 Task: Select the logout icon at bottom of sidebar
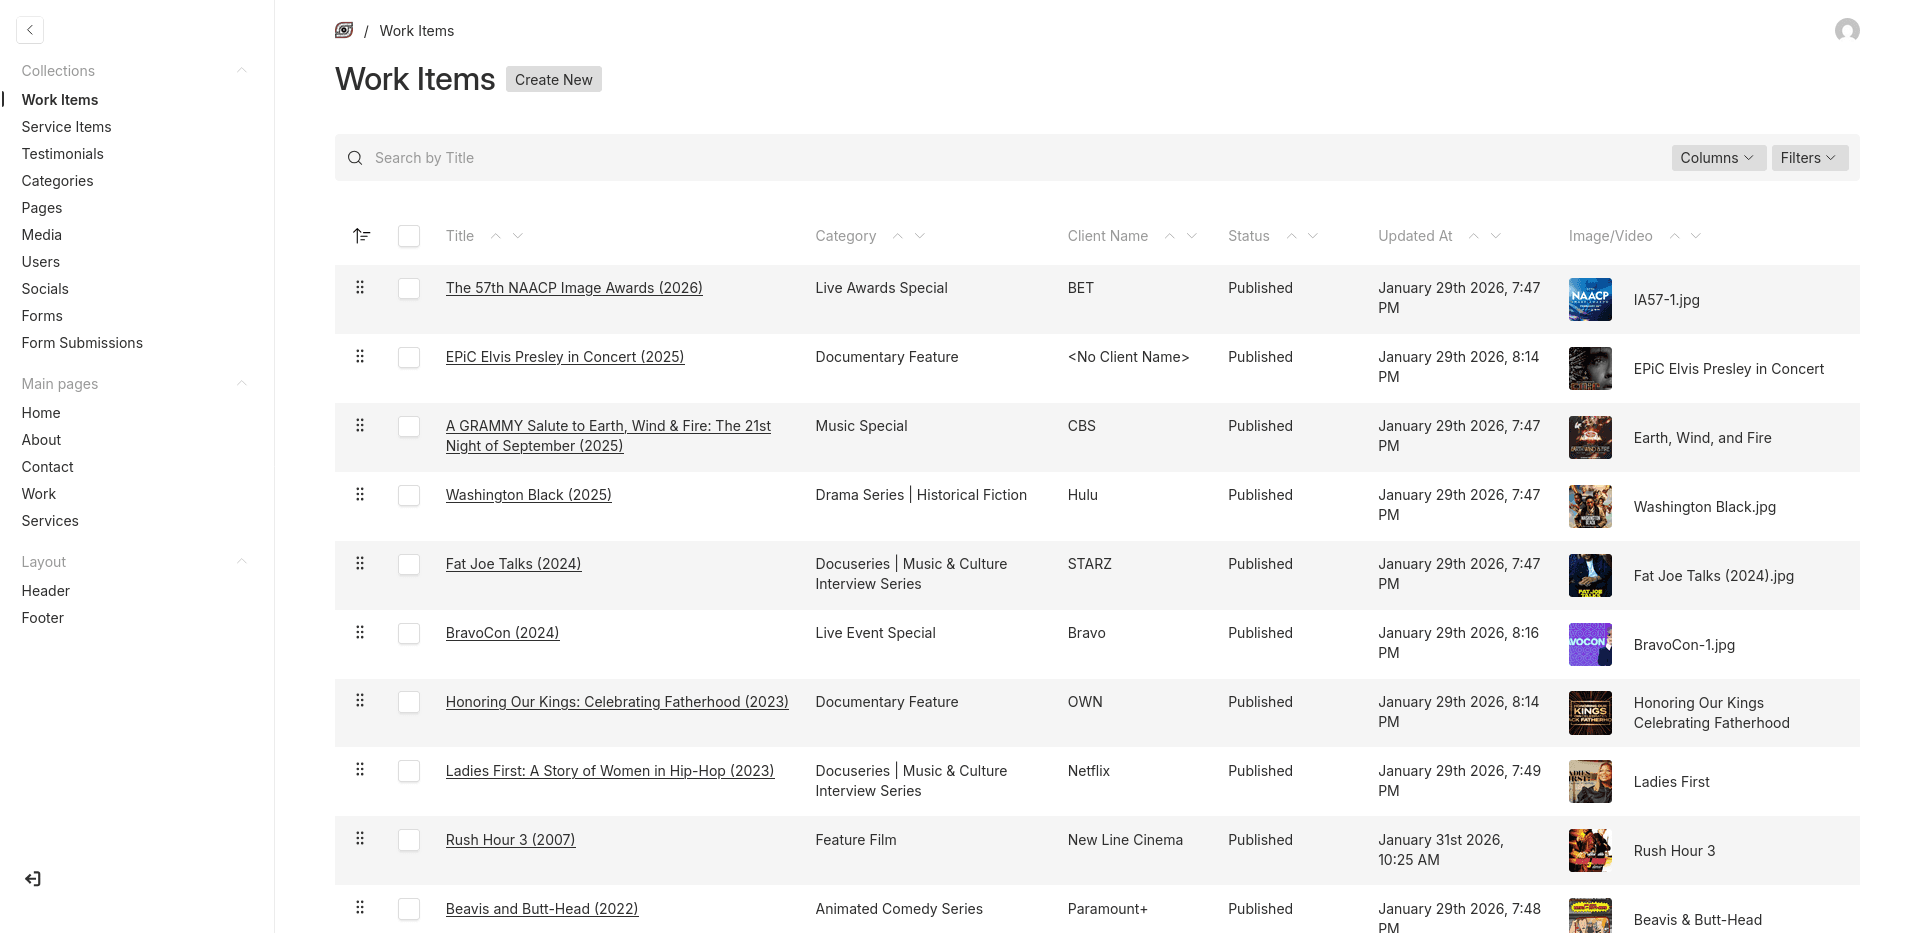click(x=32, y=878)
